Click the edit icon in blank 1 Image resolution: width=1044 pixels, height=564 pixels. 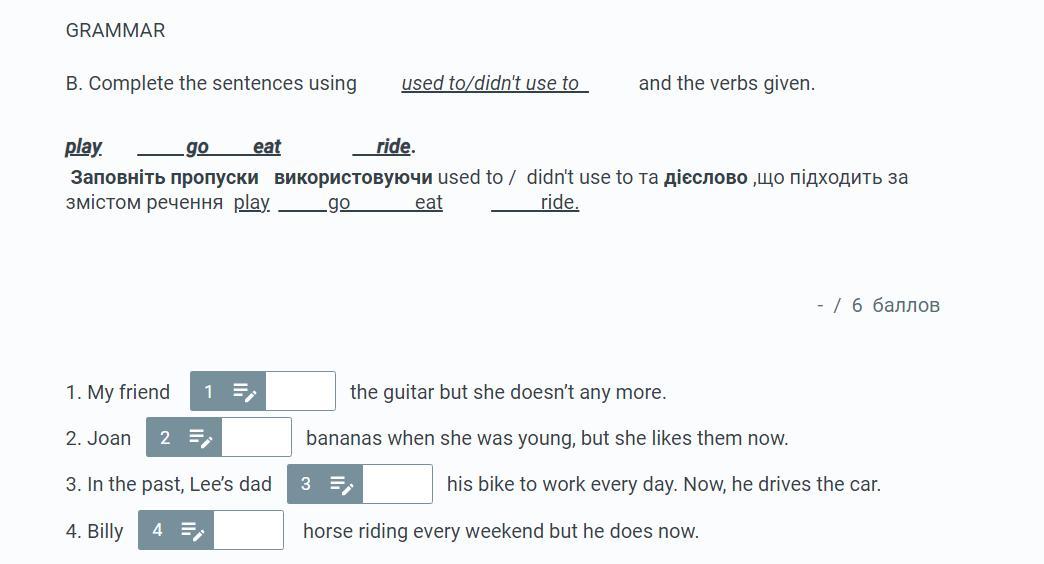tap(244, 392)
